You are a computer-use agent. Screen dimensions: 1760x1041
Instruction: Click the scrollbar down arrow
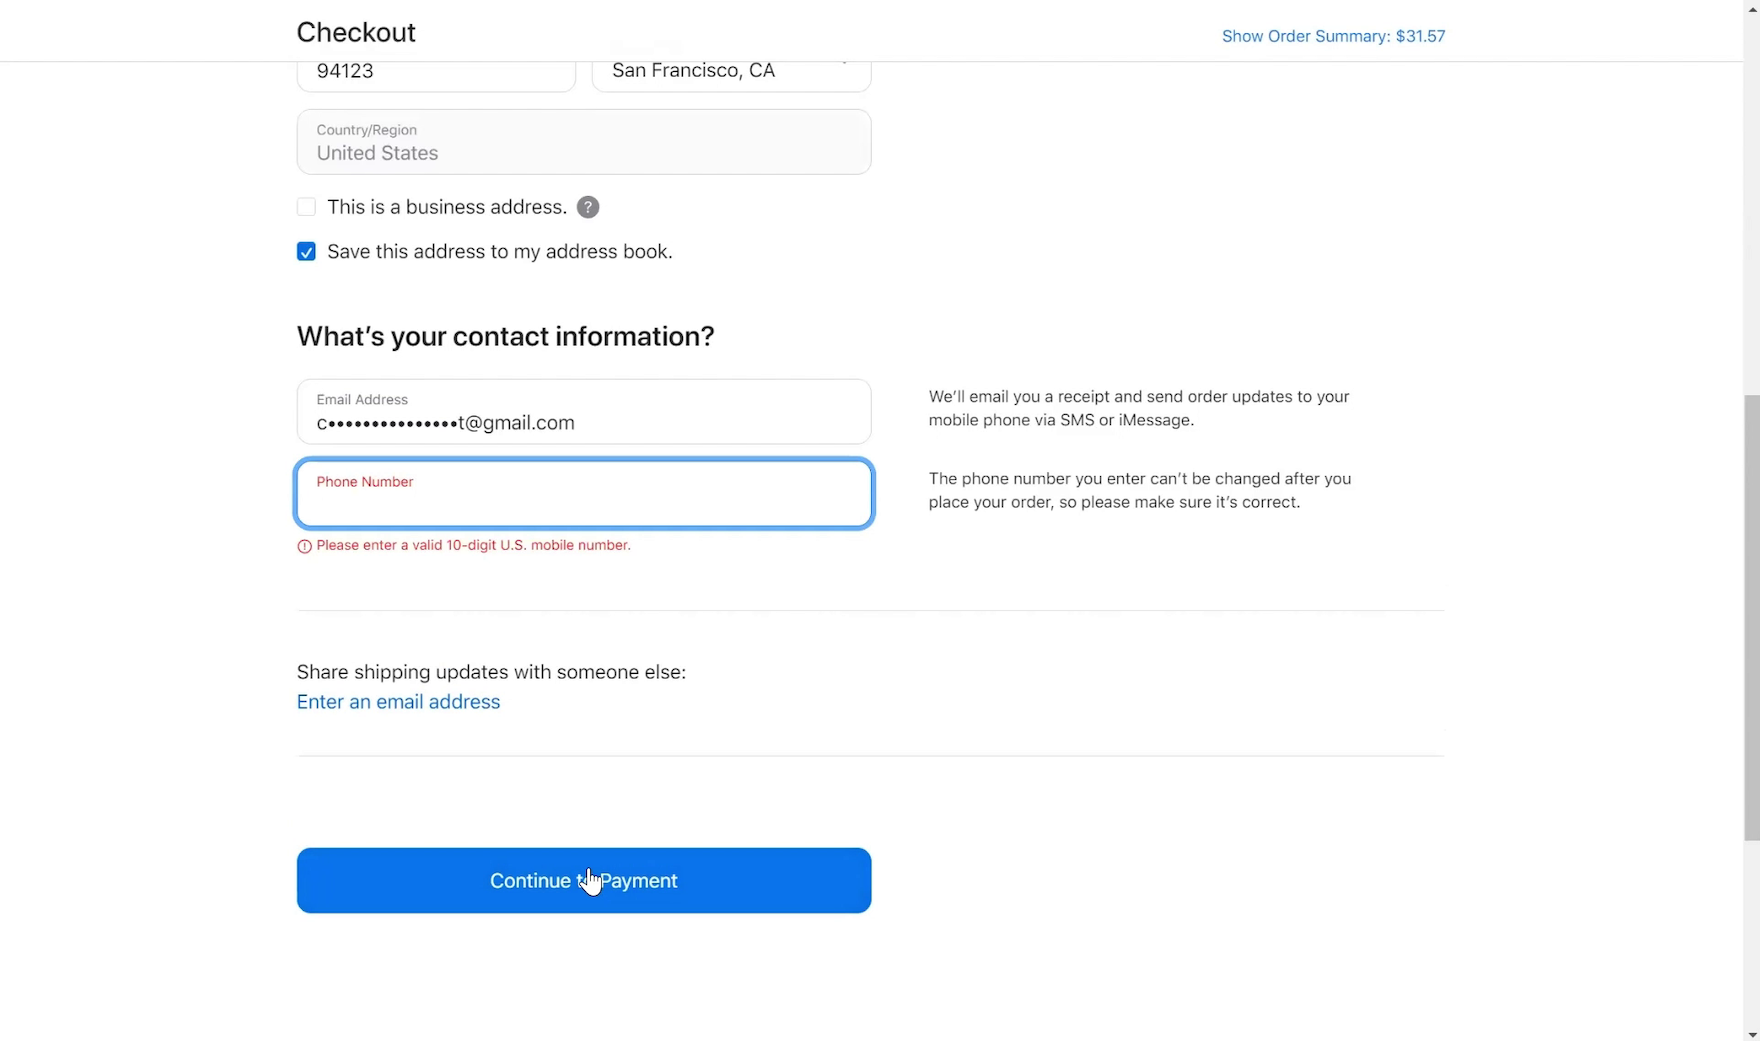click(1751, 1033)
